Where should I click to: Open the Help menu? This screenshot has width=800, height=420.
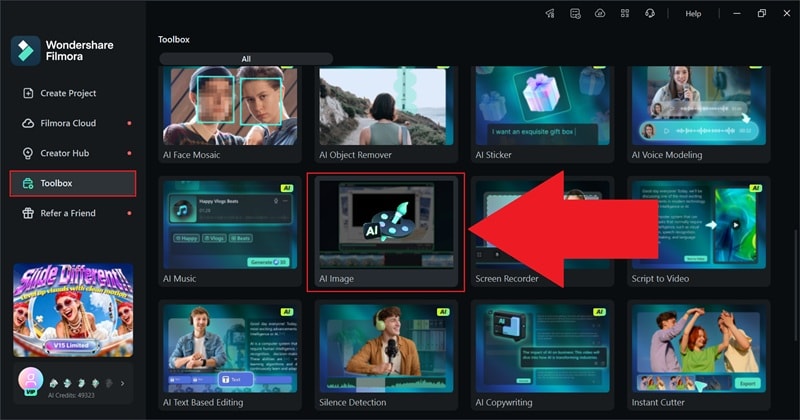(693, 14)
